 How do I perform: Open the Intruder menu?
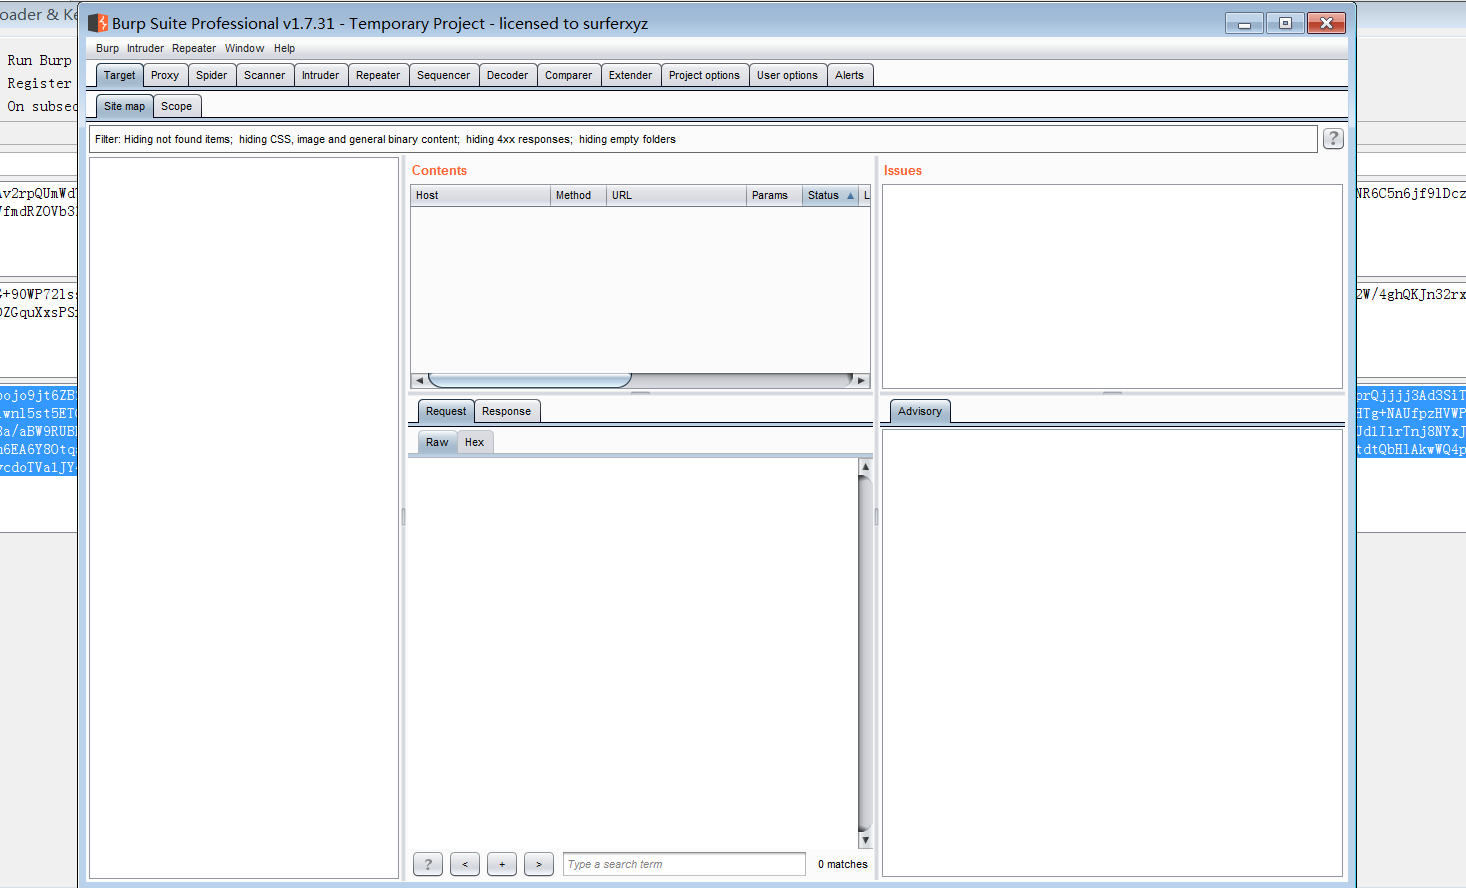pos(145,48)
